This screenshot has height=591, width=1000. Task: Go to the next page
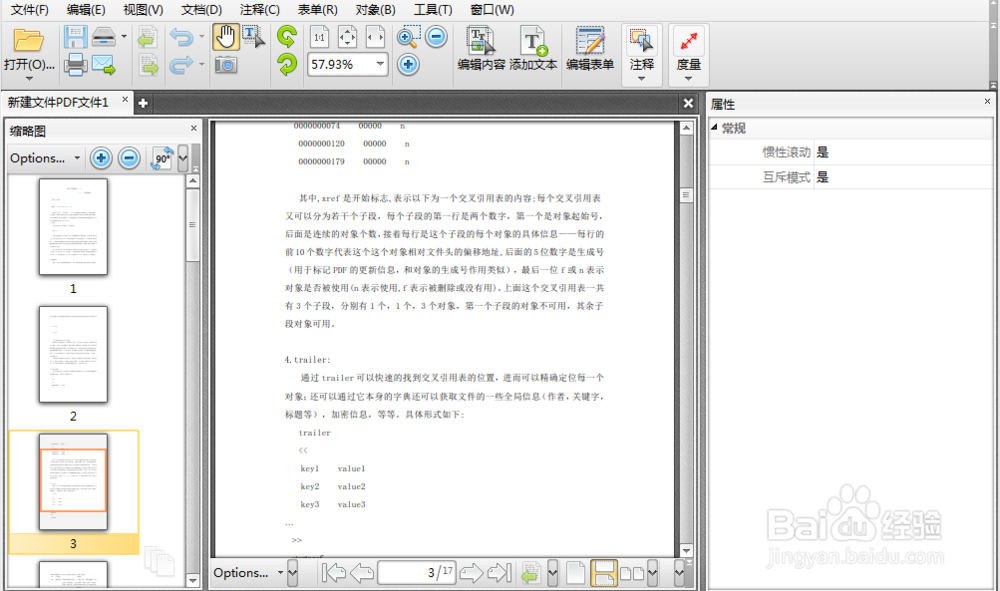[x=471, y=573]
